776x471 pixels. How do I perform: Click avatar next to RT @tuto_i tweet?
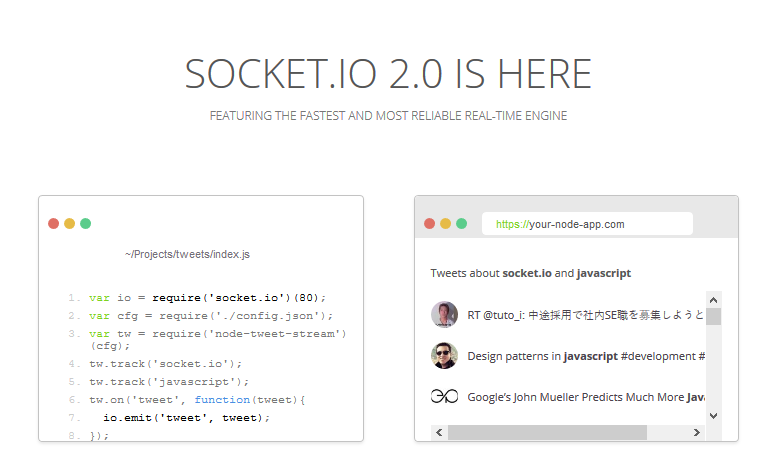444,314
